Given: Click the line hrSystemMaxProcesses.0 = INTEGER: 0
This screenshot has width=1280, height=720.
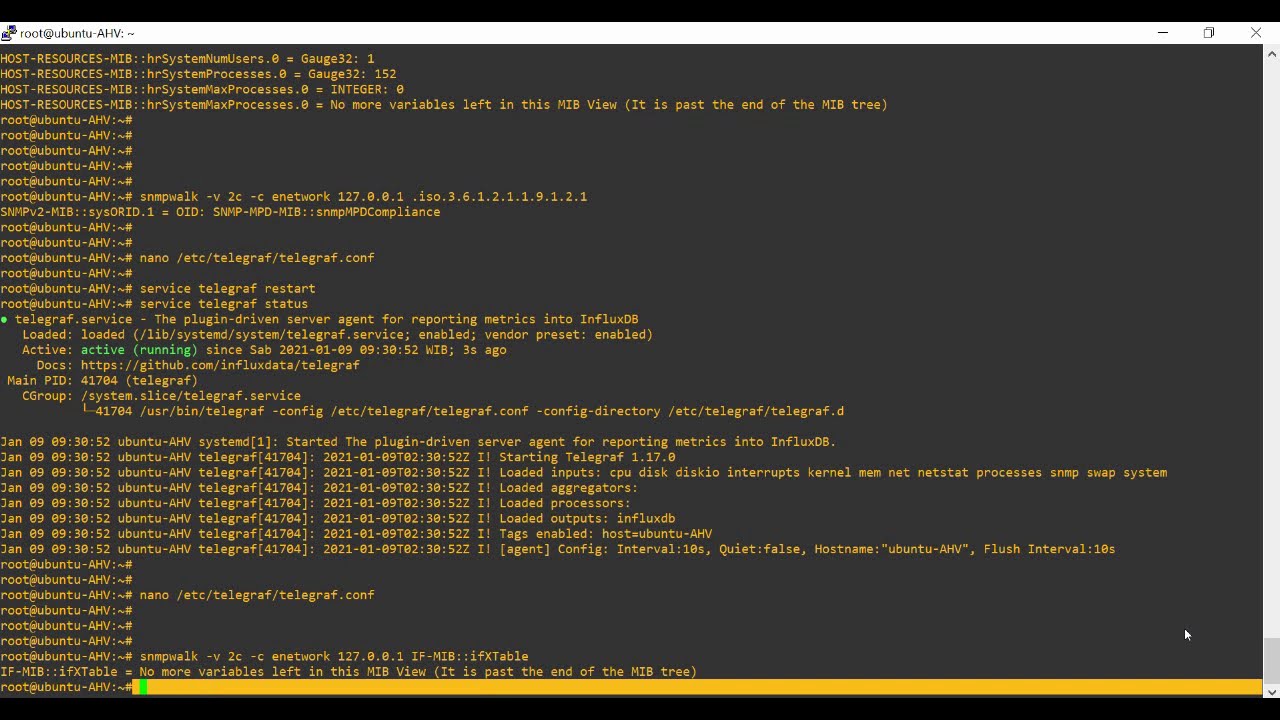Looking at the screenshot, I should coord(202,89).
